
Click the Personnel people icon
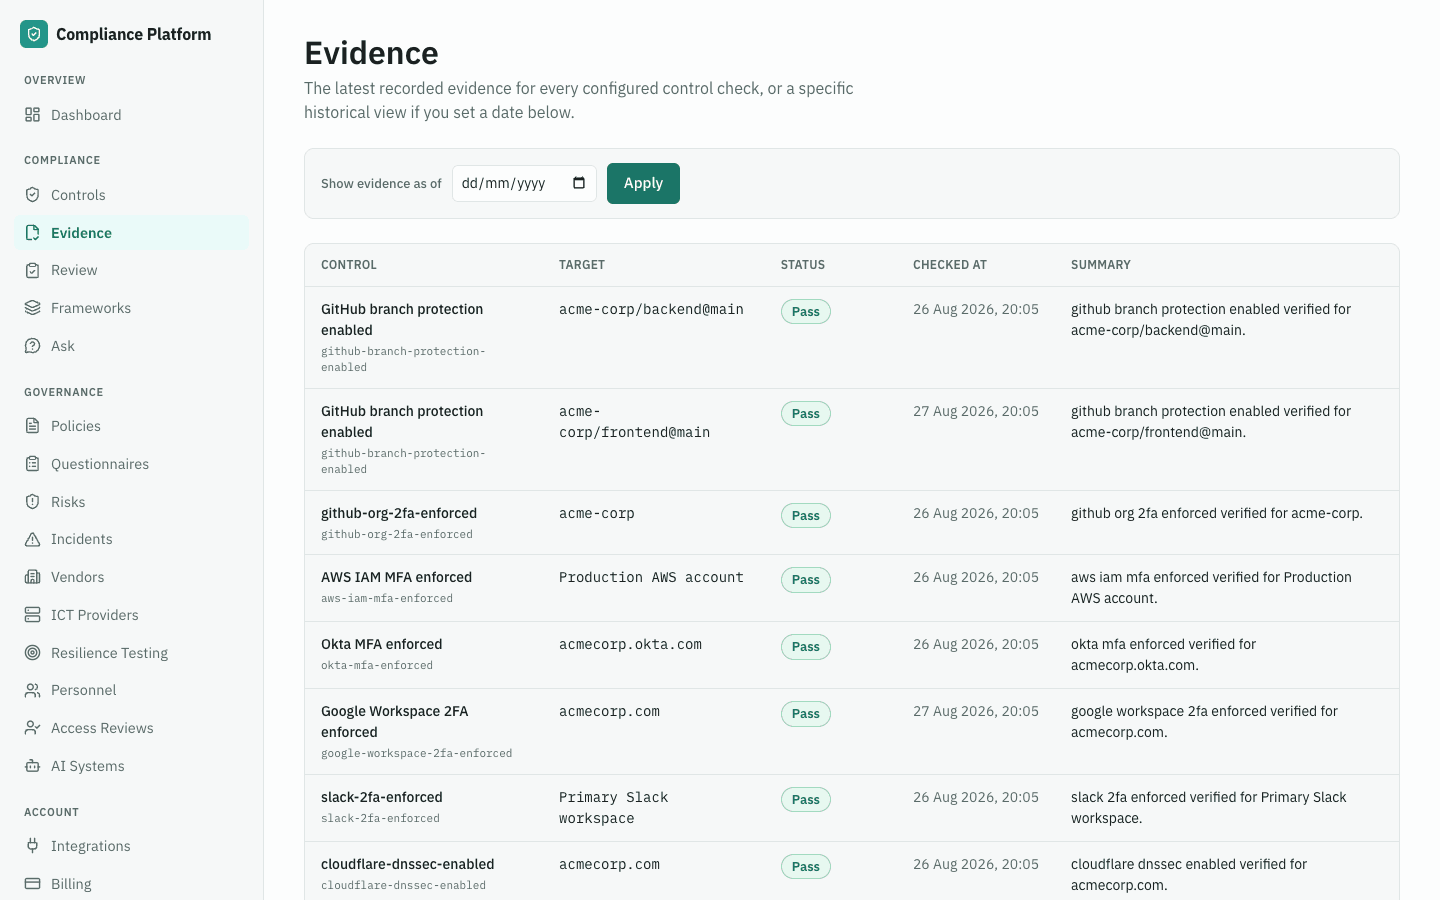coord(33,690)
